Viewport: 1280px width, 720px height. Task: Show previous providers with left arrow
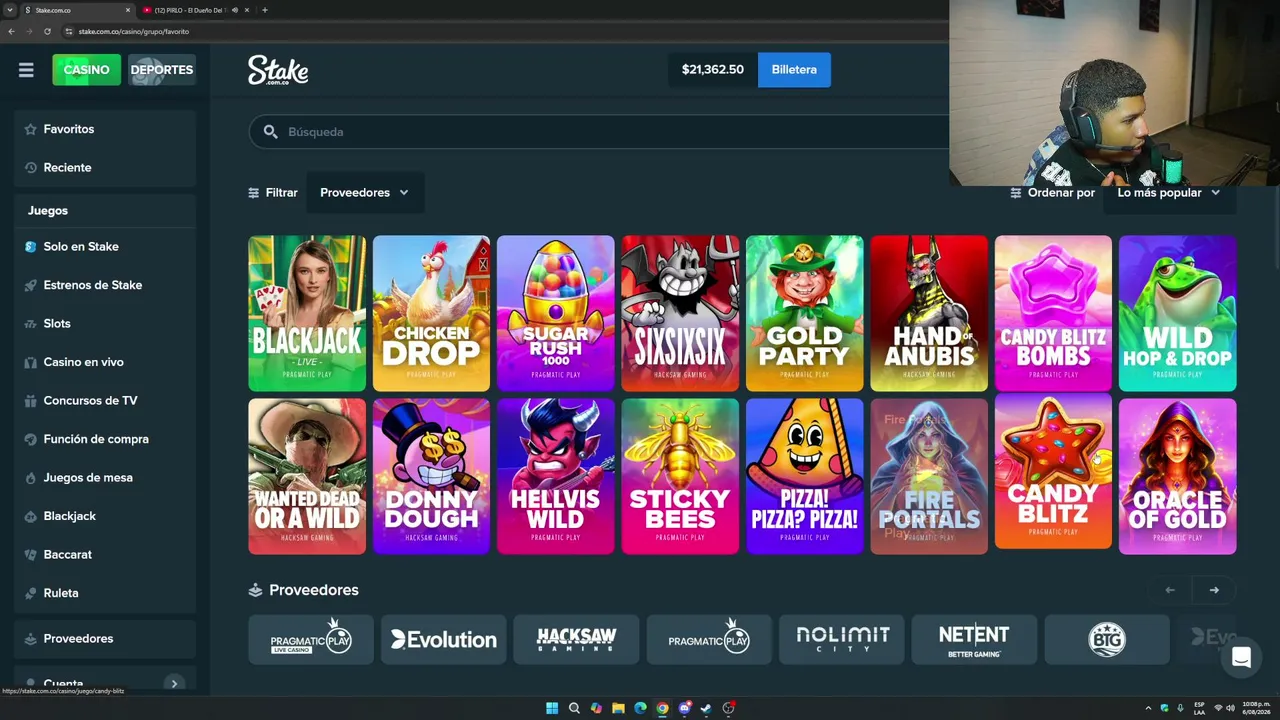pyautogui.click(x=1170, y=590)
